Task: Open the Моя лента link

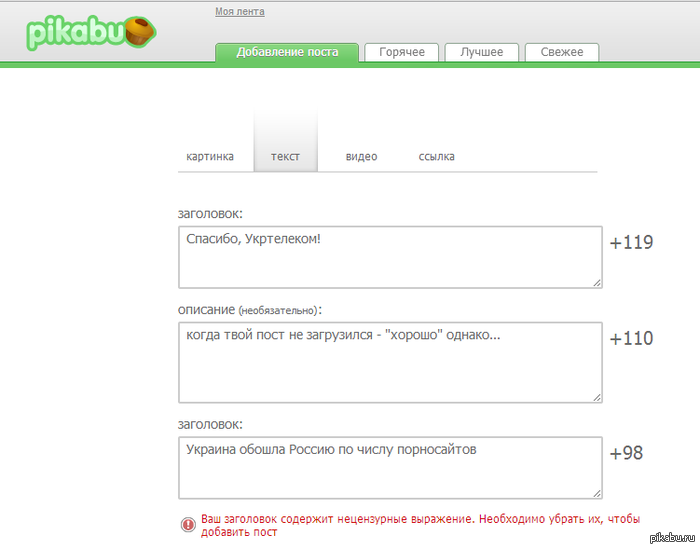Action: 240,11
